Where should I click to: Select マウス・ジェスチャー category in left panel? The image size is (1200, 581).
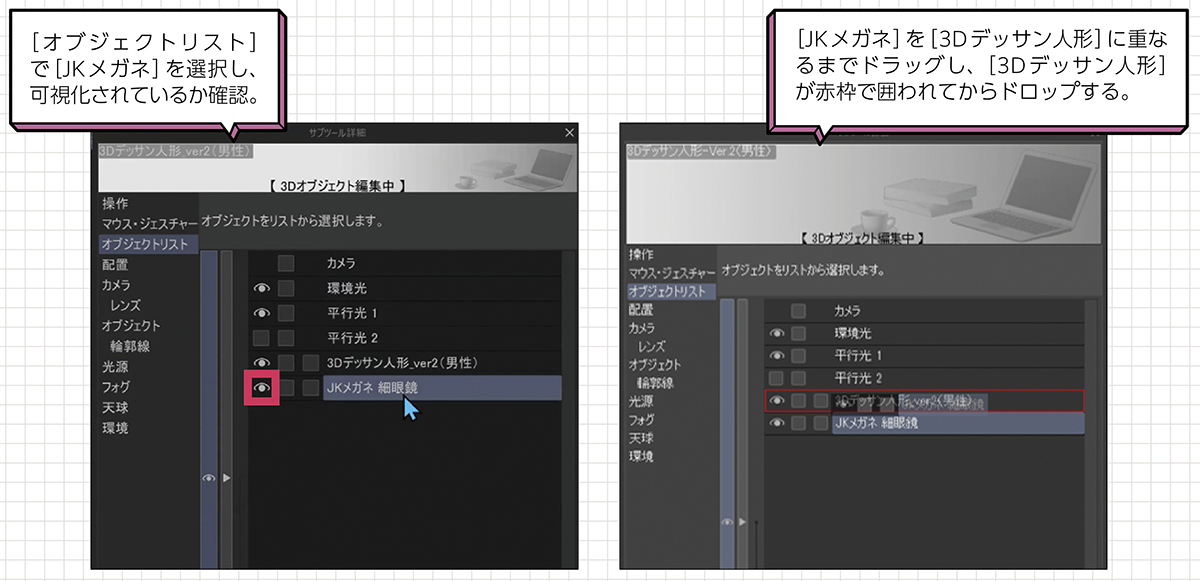[x=149, y=223]
